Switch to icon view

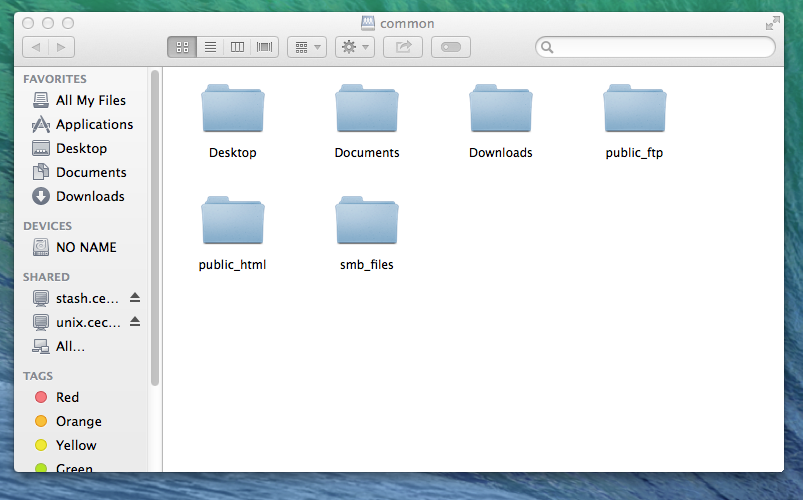coord(182,47)
